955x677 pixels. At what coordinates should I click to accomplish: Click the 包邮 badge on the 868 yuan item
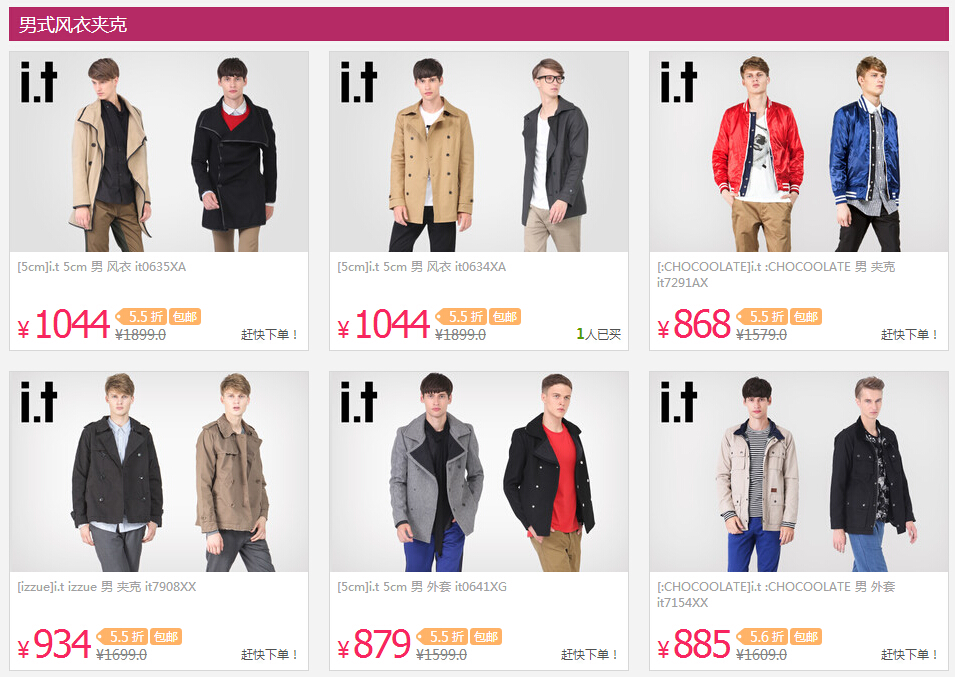(806, 317)
